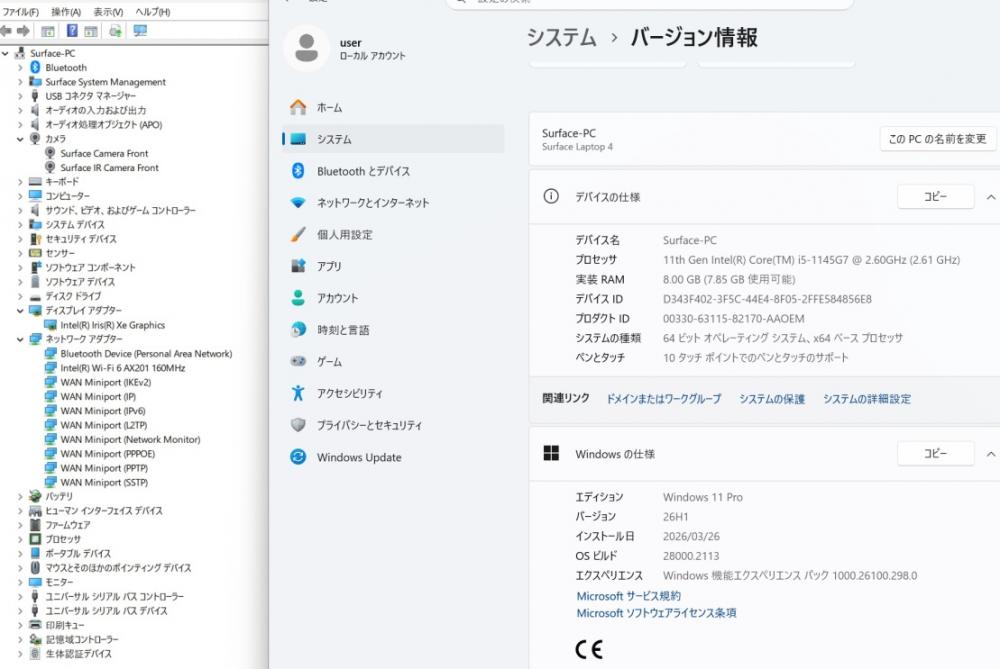
Task: Open the 表示(V) menu
Action: (108, 11)
